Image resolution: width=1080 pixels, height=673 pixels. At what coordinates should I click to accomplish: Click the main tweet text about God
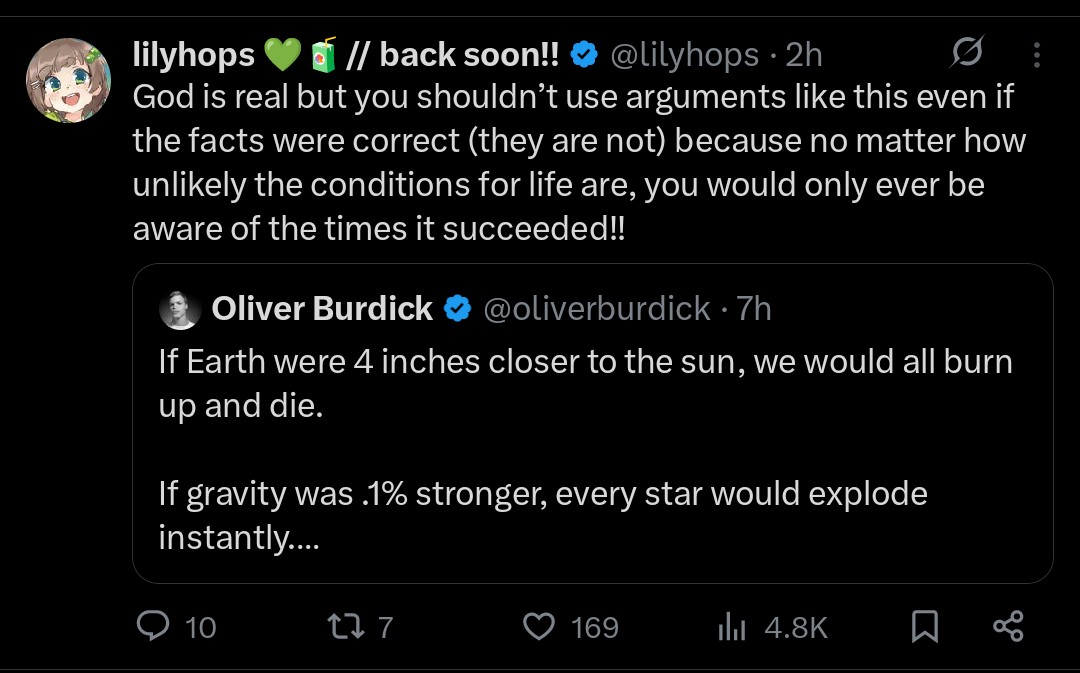579,163
